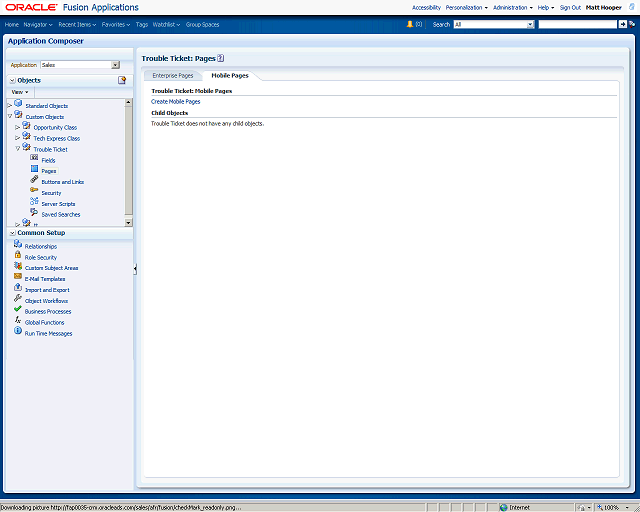Click the help icon beside Trouble Ticket: Pages
640x512 pixels.
(221, 58)
